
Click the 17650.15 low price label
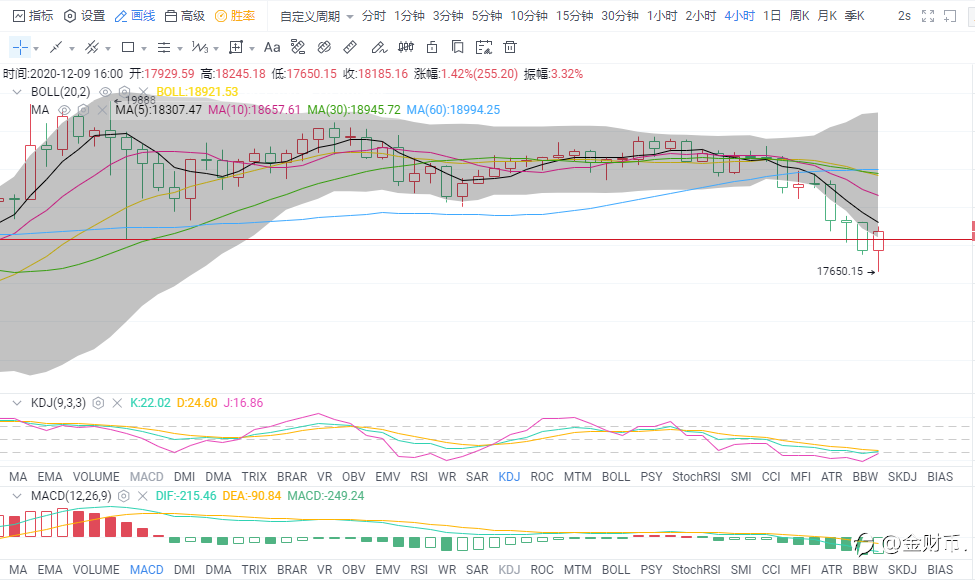pyautogui.click(x=840, y=271)
